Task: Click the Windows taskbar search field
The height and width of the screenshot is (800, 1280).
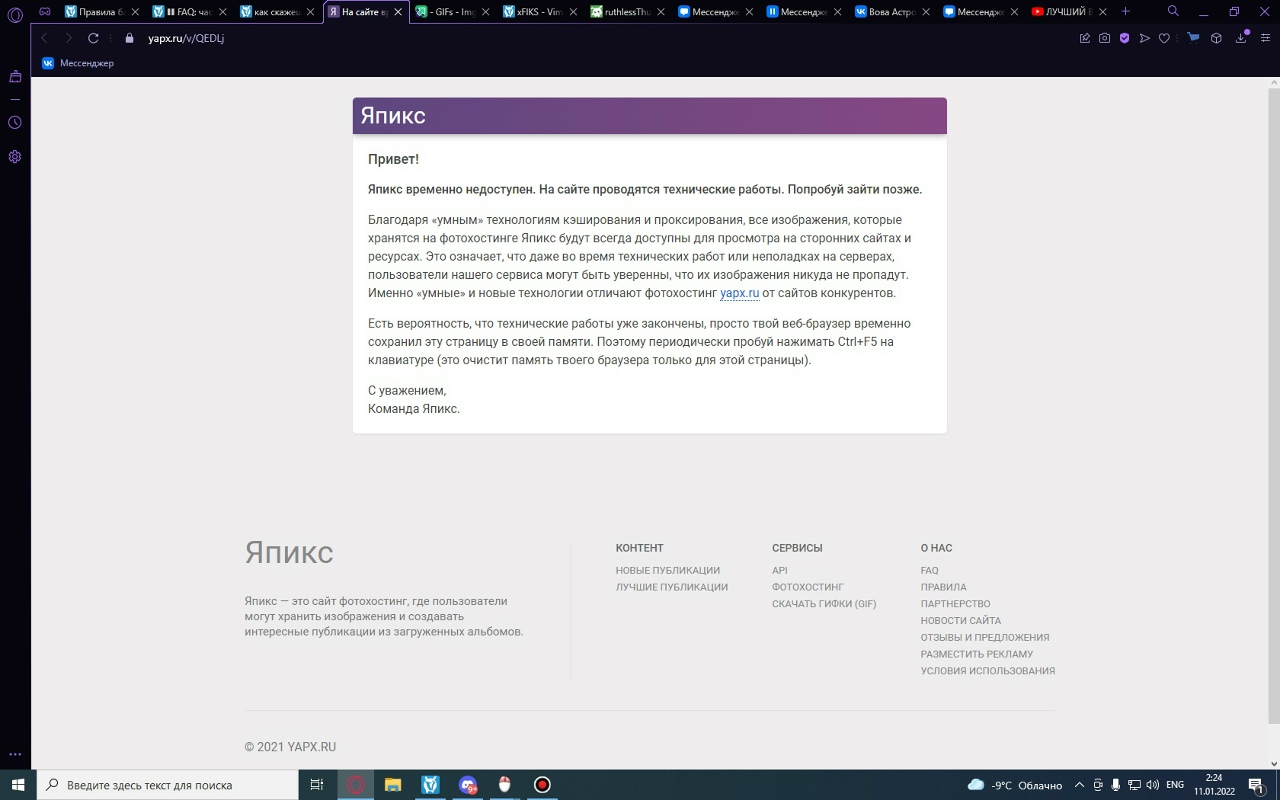Action: click(170, 785)
